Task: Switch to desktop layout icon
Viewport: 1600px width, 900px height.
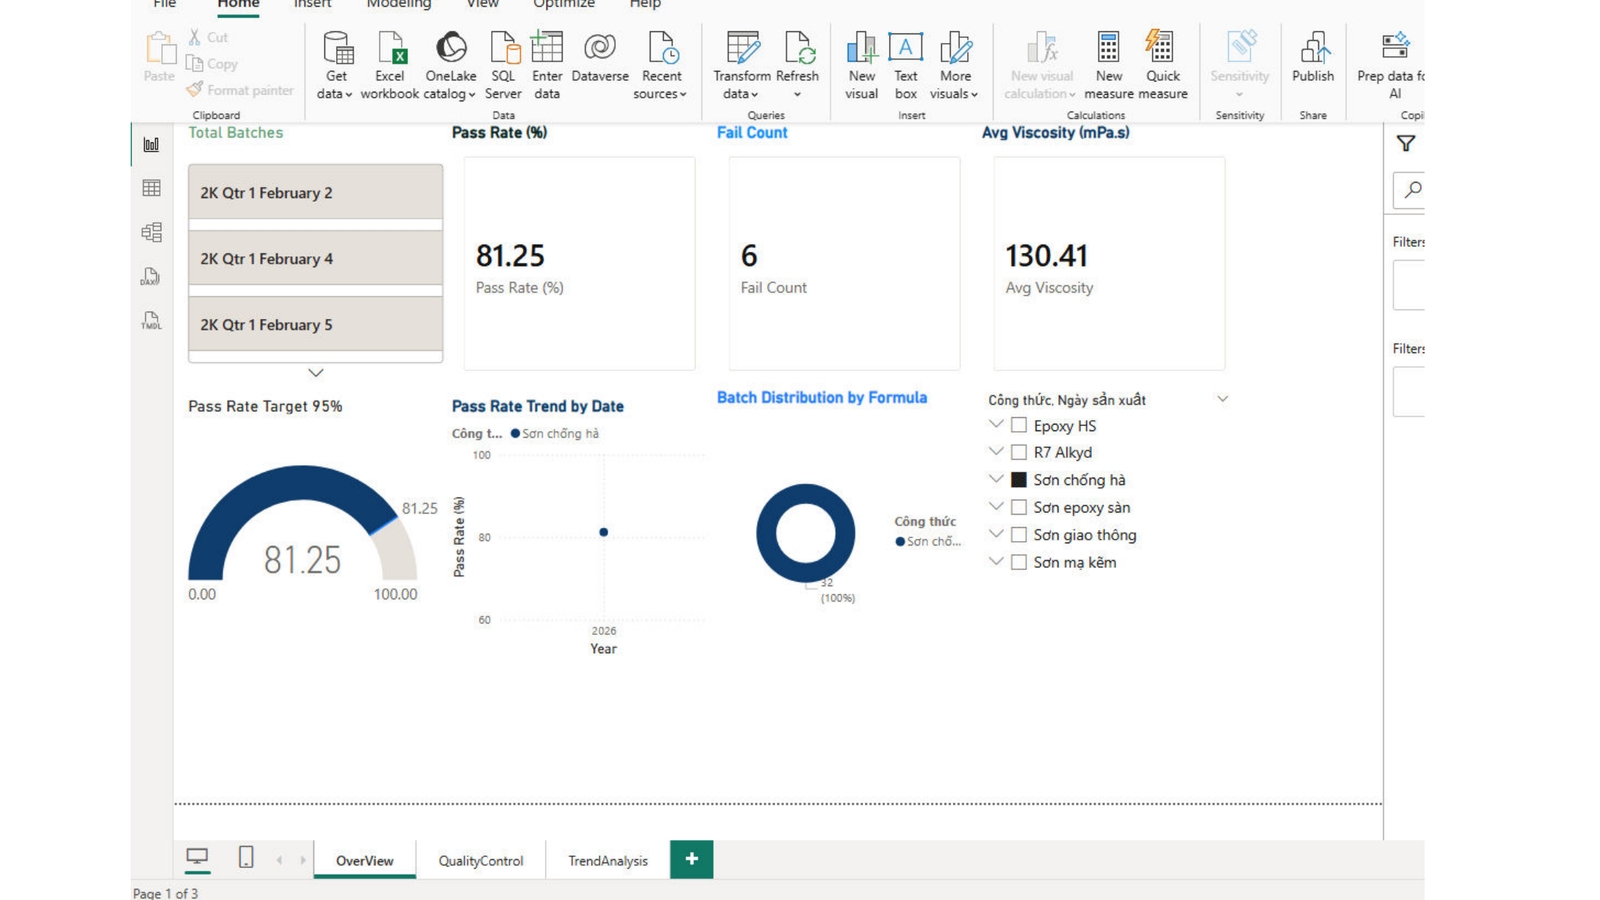Action: [x=197, y=857]
